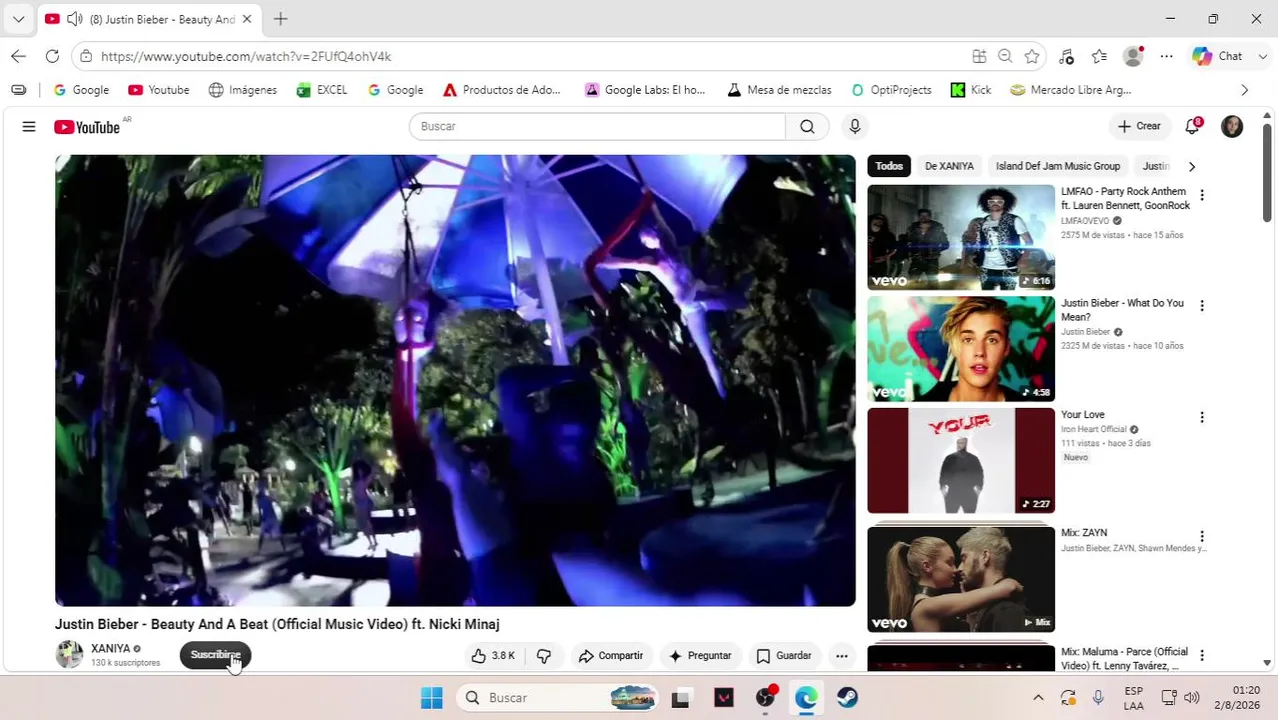Open Edge settings and more ellipsis
The image size is (1278, 720).
point(1166,57)
